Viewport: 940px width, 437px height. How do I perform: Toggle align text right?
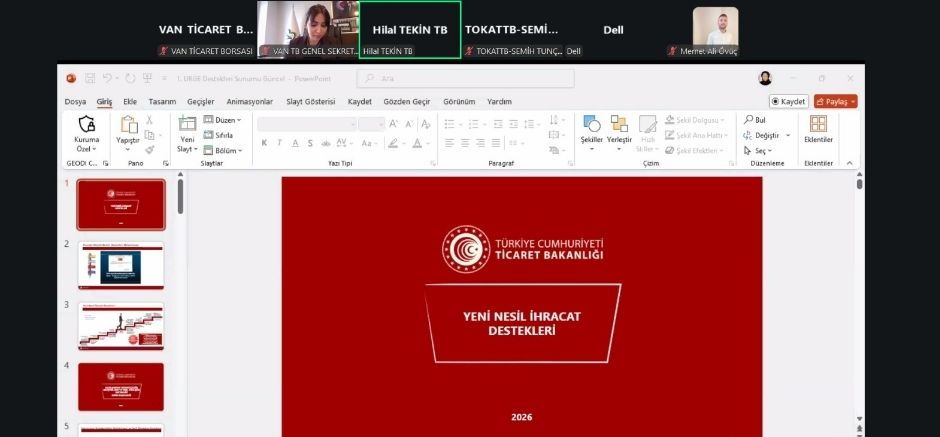click(480, 143)
